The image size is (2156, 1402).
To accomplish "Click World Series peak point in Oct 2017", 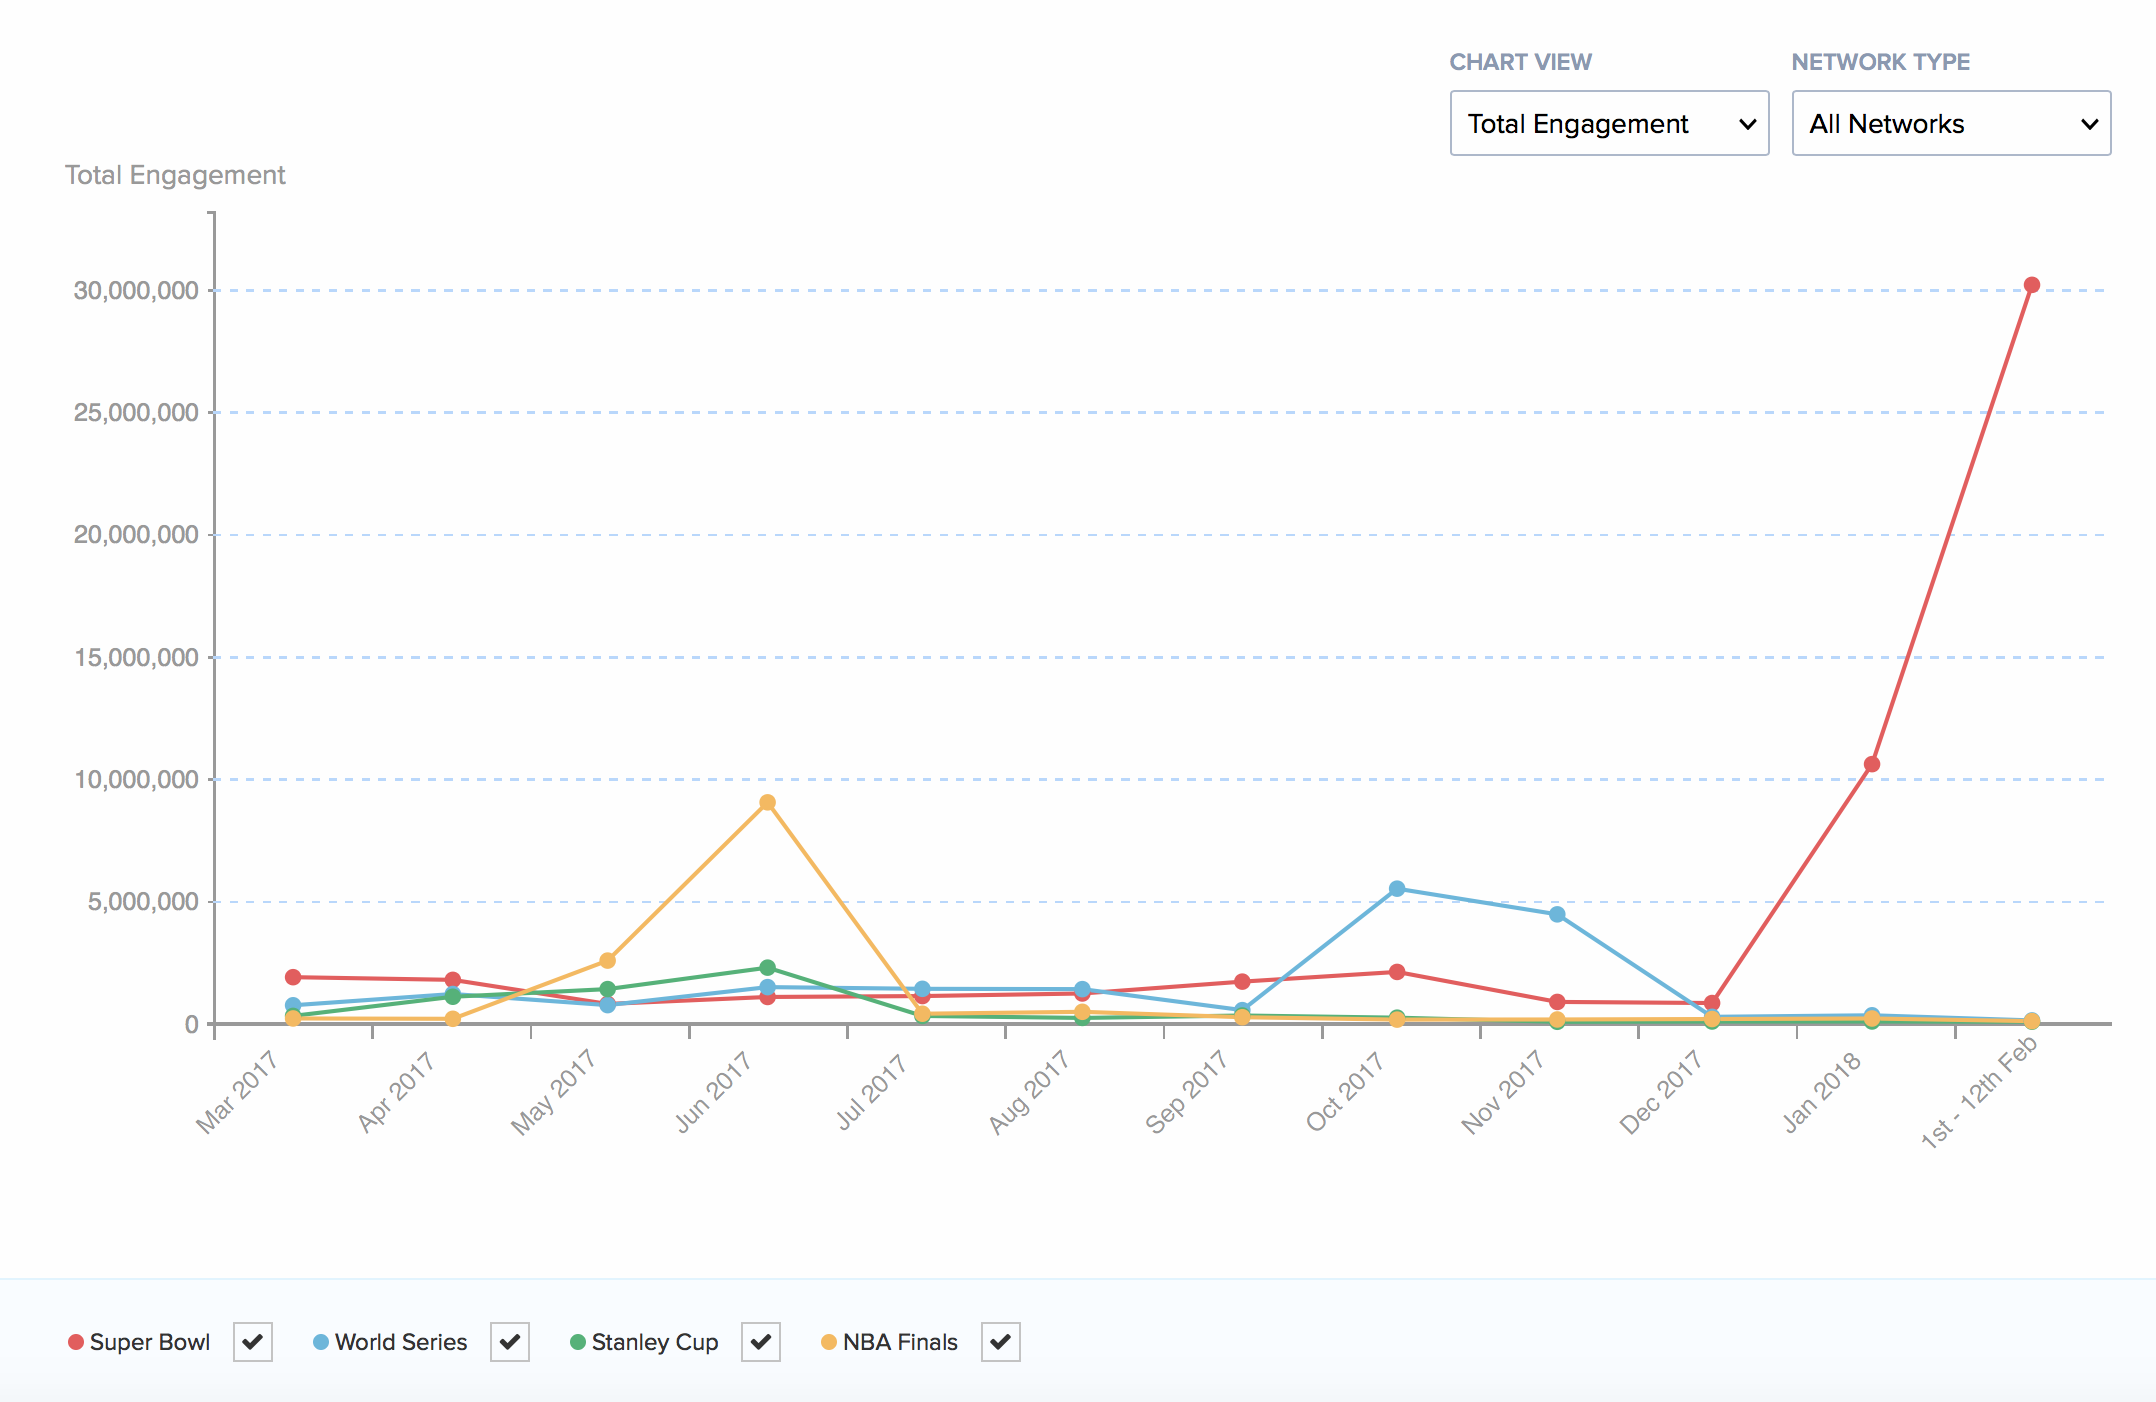I will click(x=1397, y=889).
